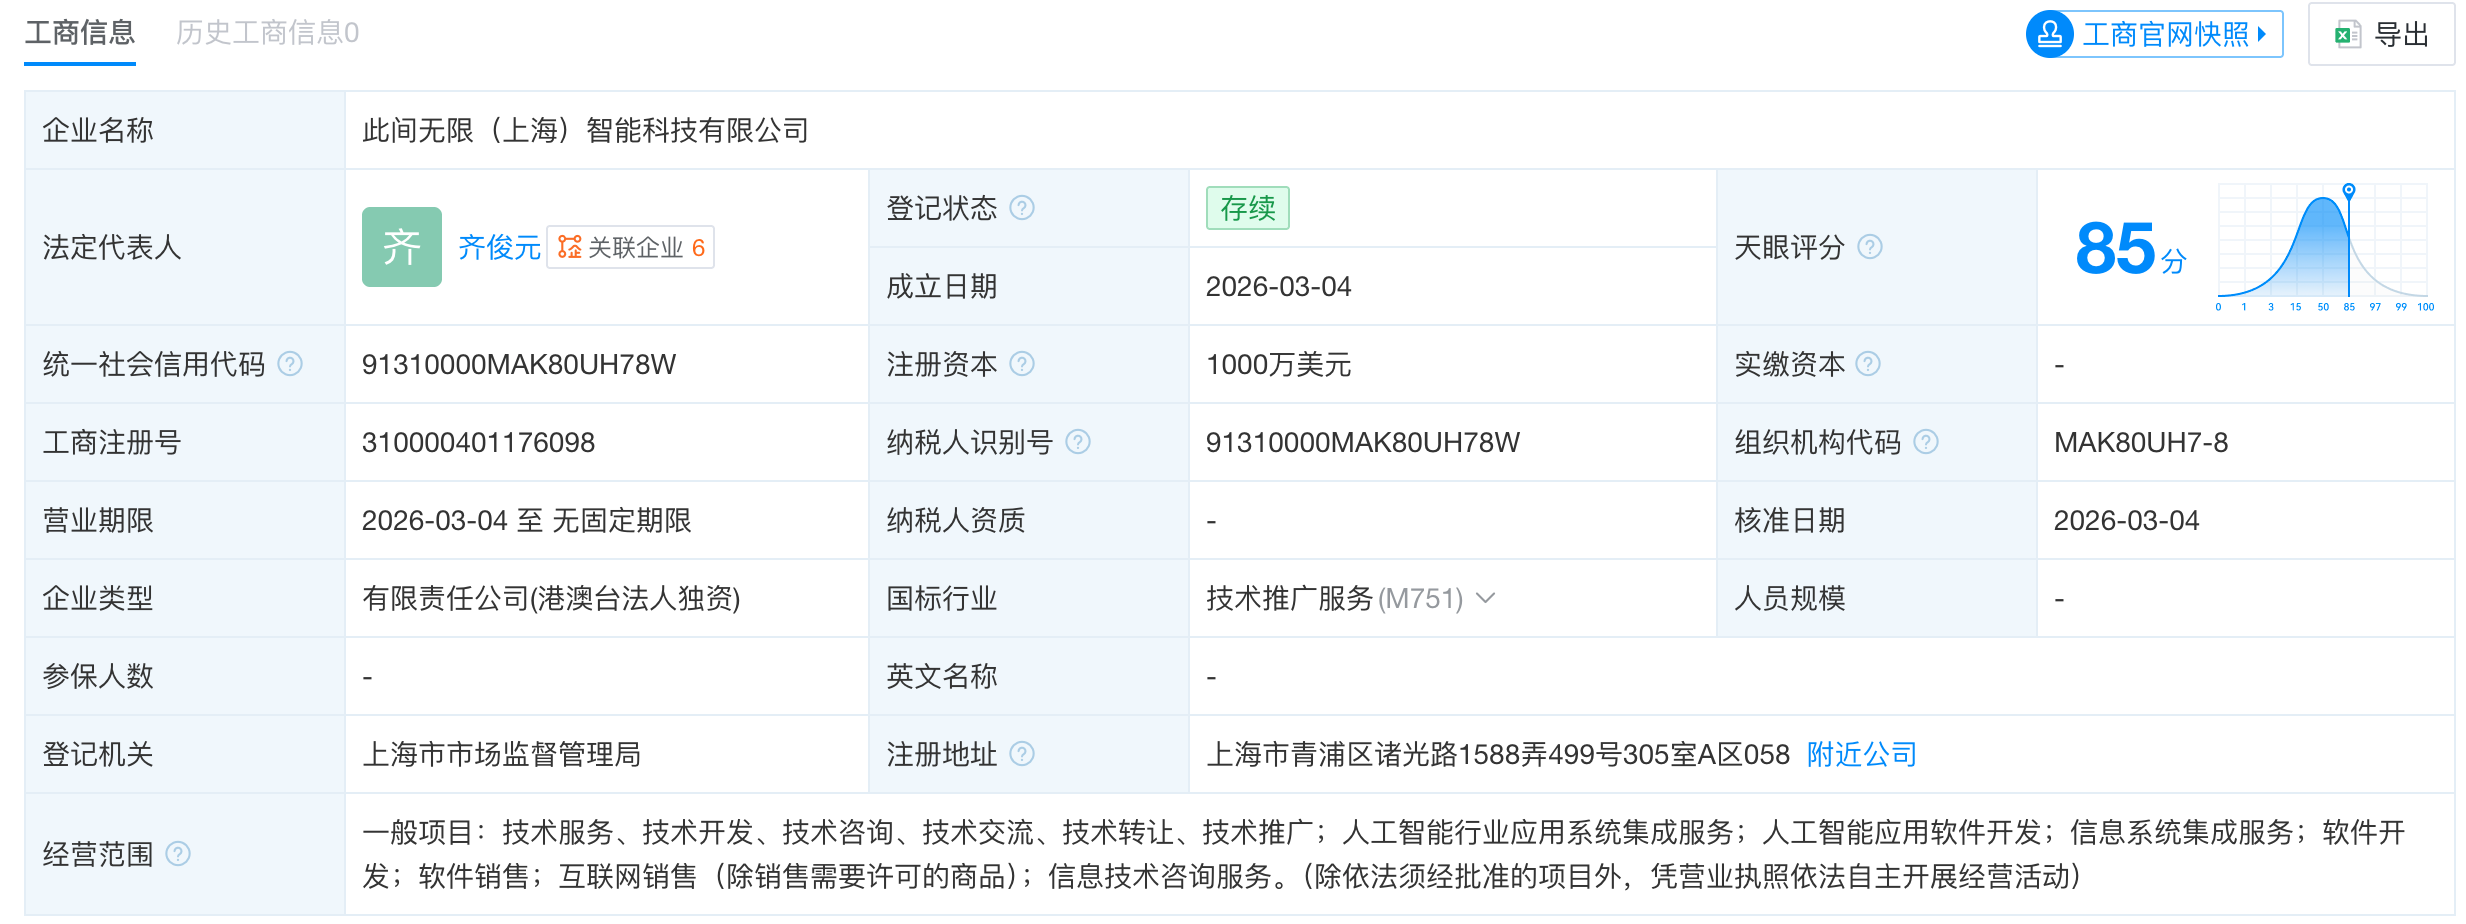Open help icon beside 组织机构代码
The width and height of the screenshot is (2466, 924).
click(x=1925, y=441)
